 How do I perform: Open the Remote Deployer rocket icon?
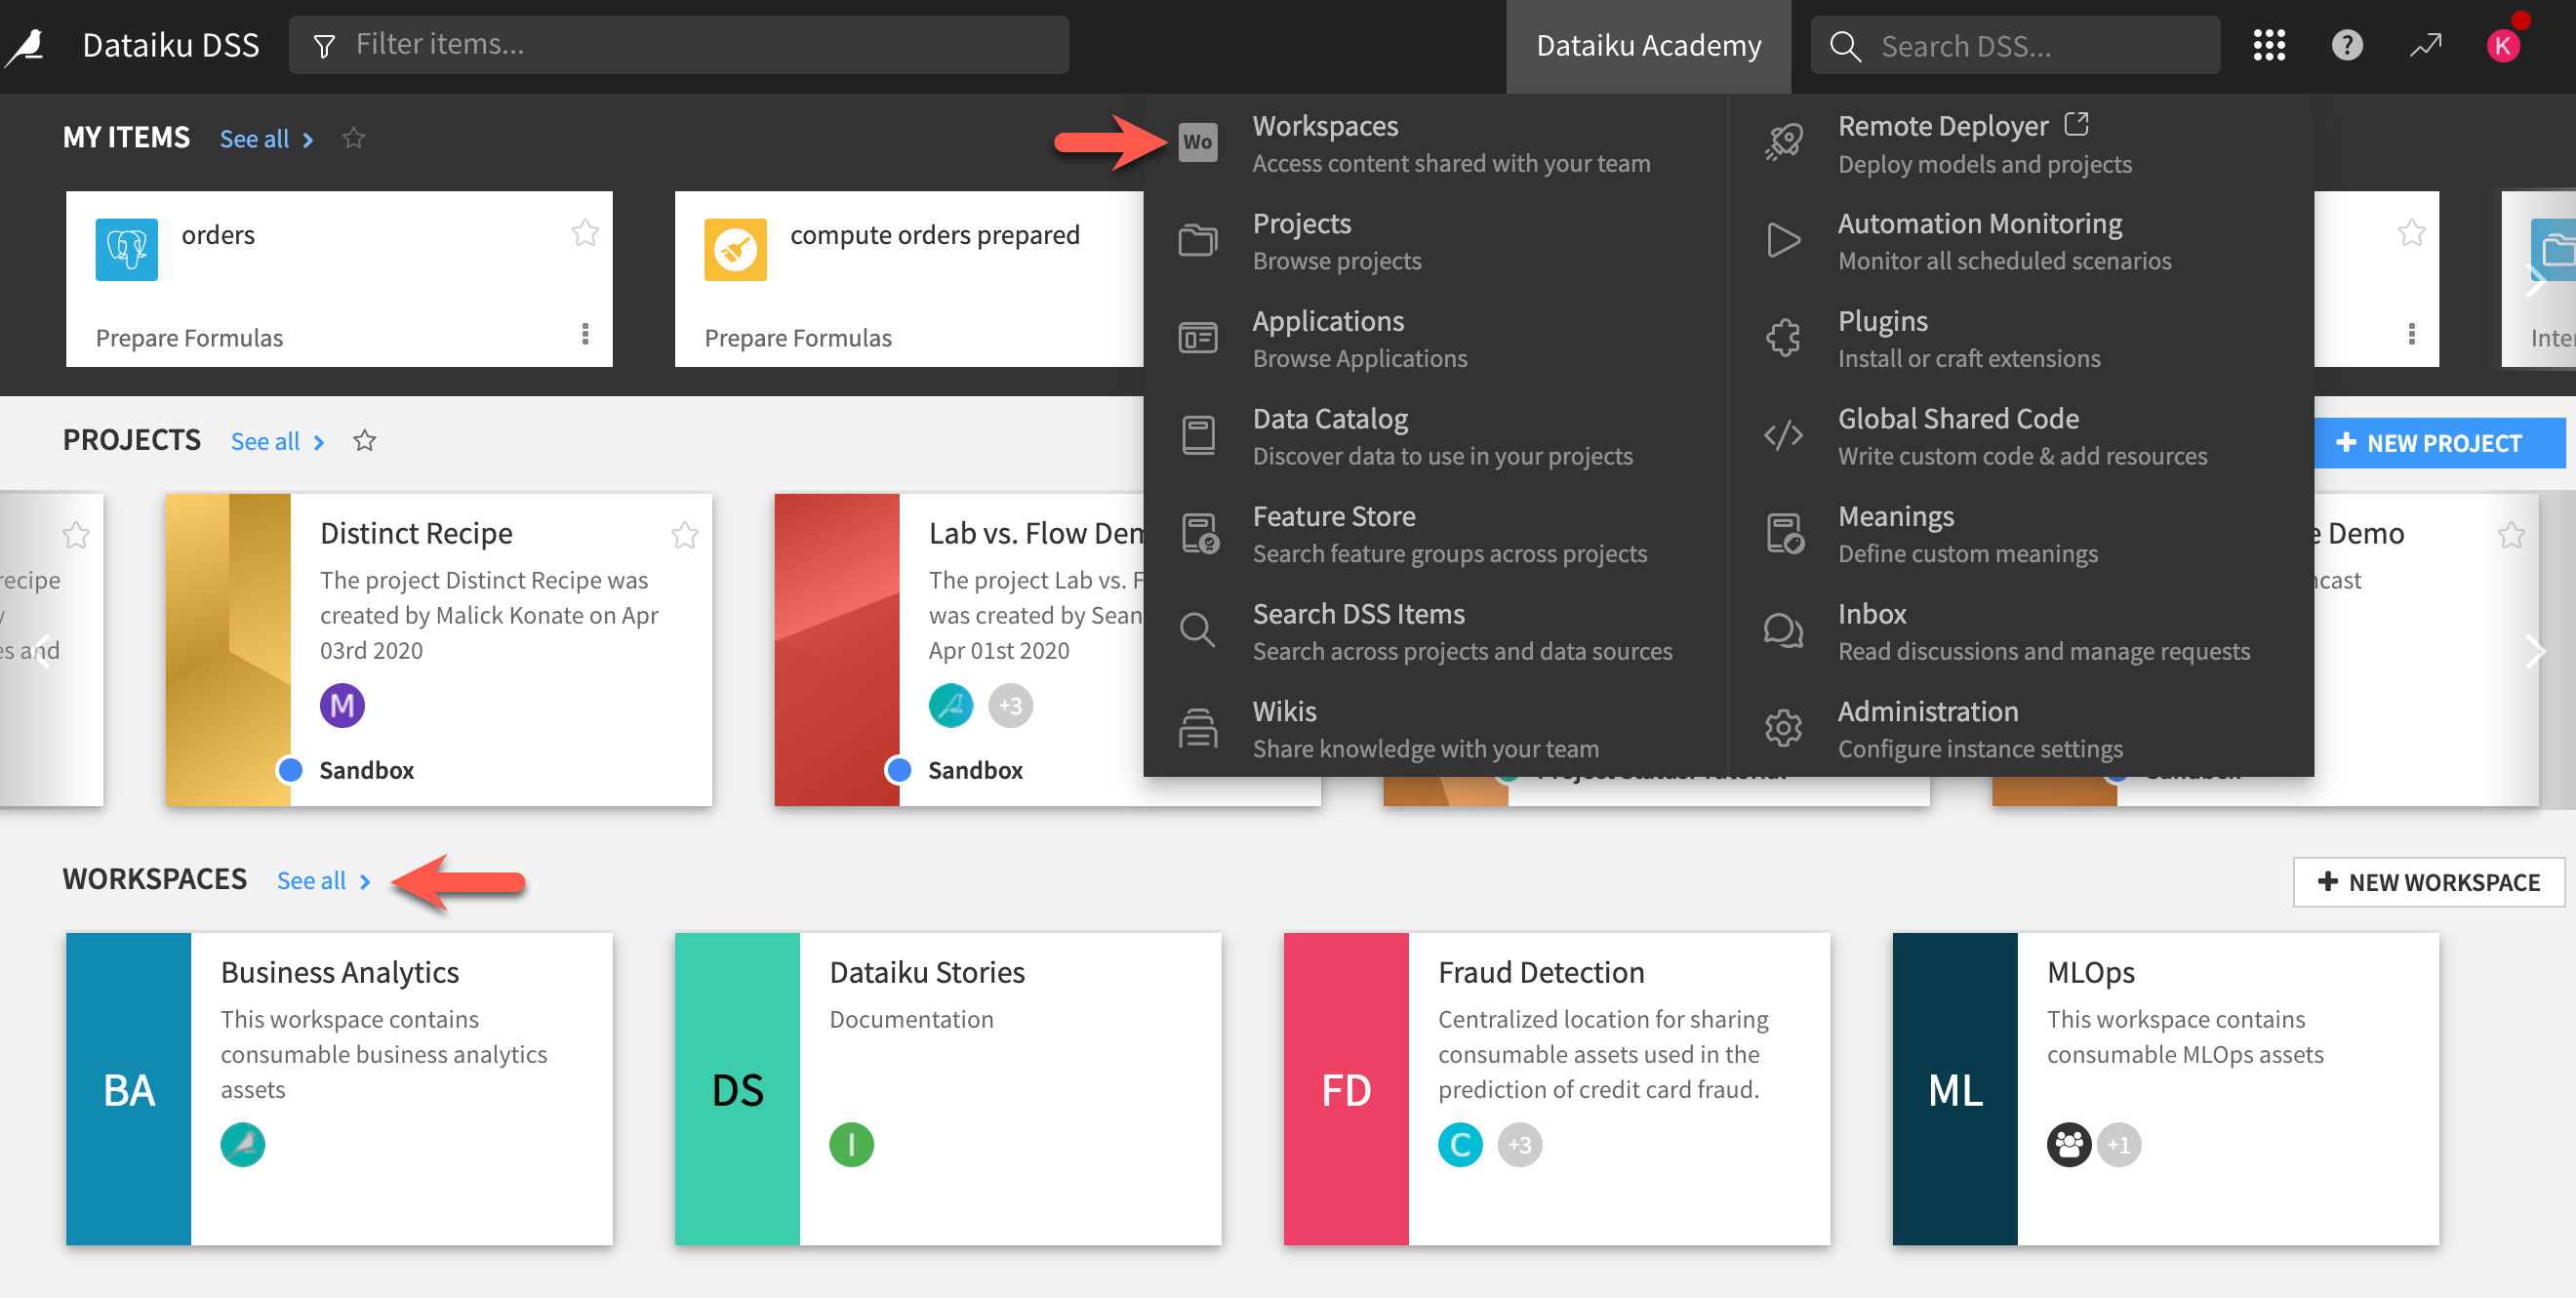[x=1783, y=141]
